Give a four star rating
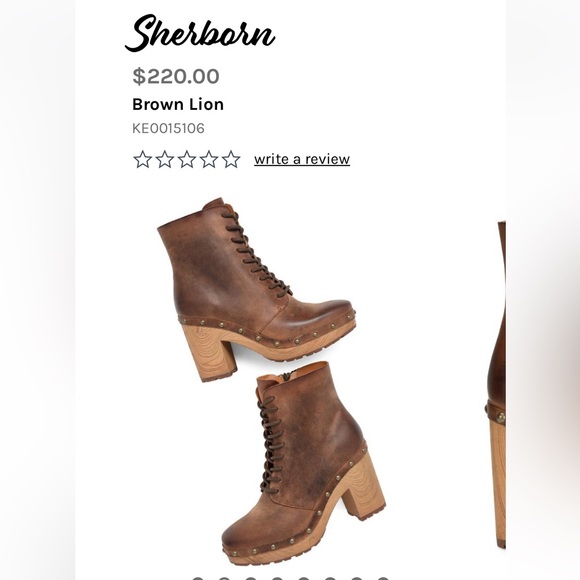Image resolution: width=580 pixels, height=580 pixels. tap(209, 159)
